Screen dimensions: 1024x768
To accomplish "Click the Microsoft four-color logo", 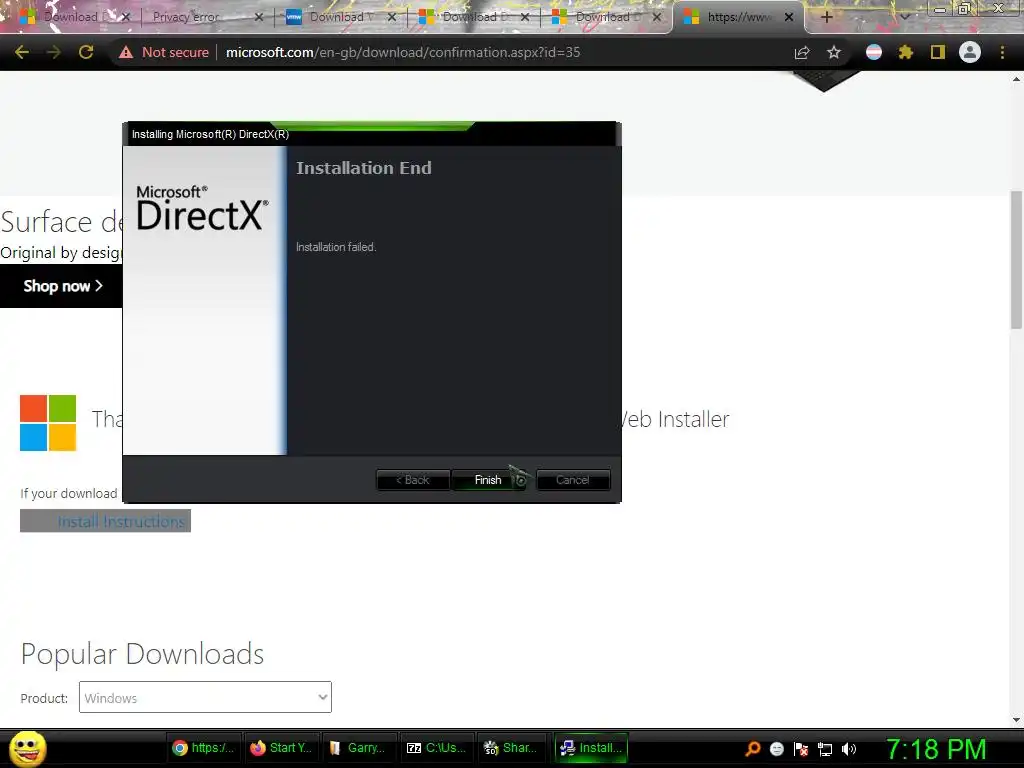I will (48, 423).
